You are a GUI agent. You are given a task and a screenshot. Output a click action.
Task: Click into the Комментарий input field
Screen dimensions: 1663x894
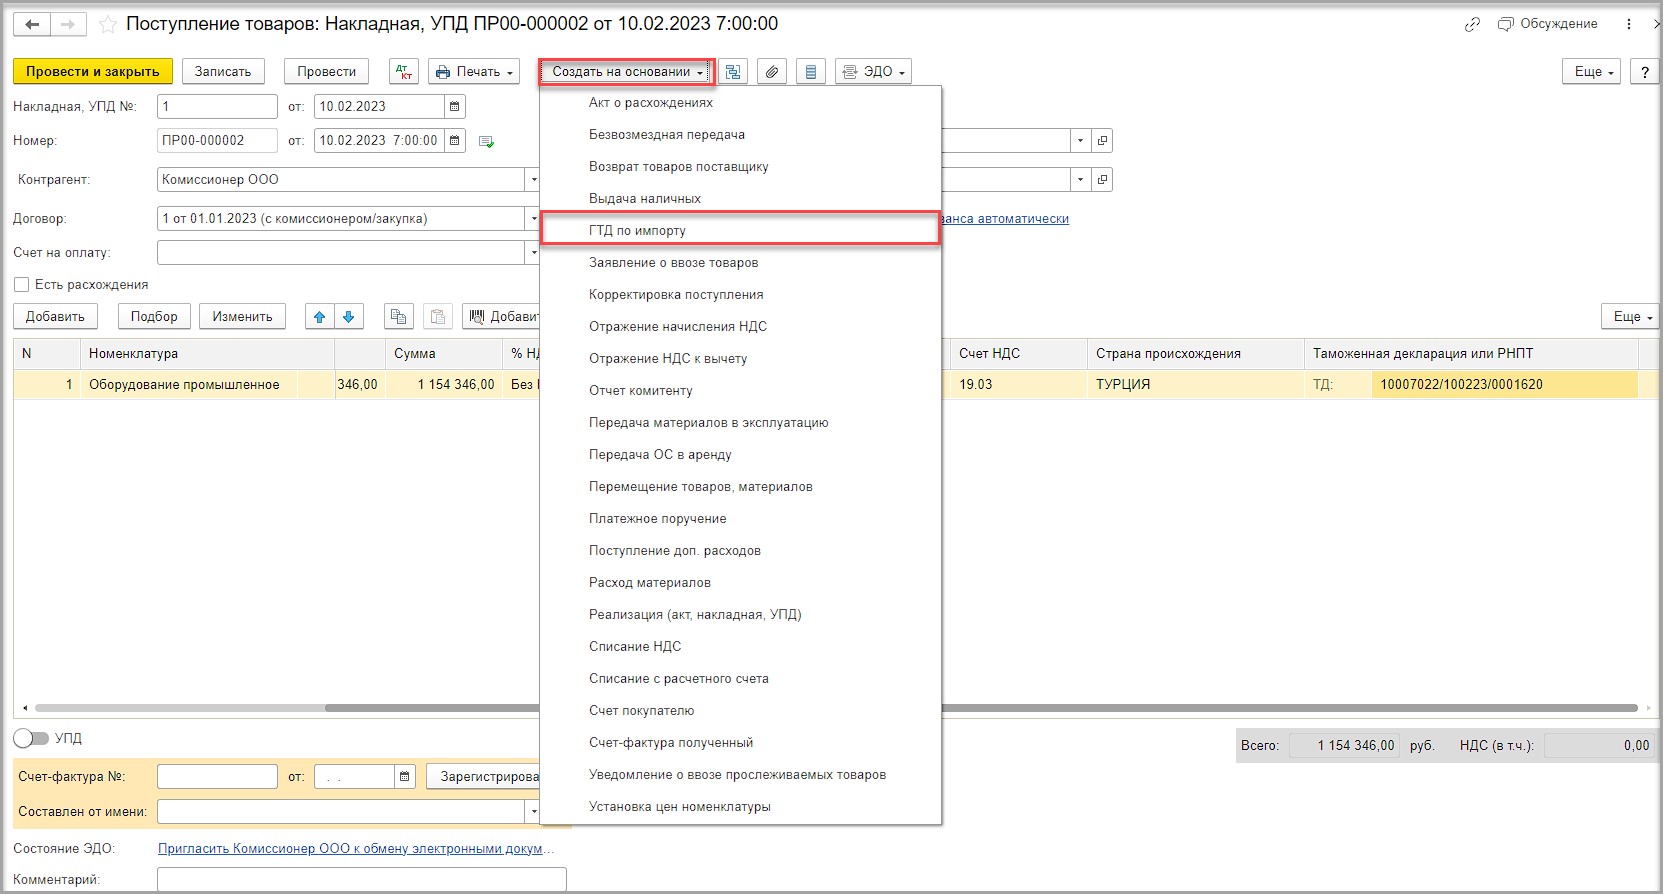(x=362, y=880)
